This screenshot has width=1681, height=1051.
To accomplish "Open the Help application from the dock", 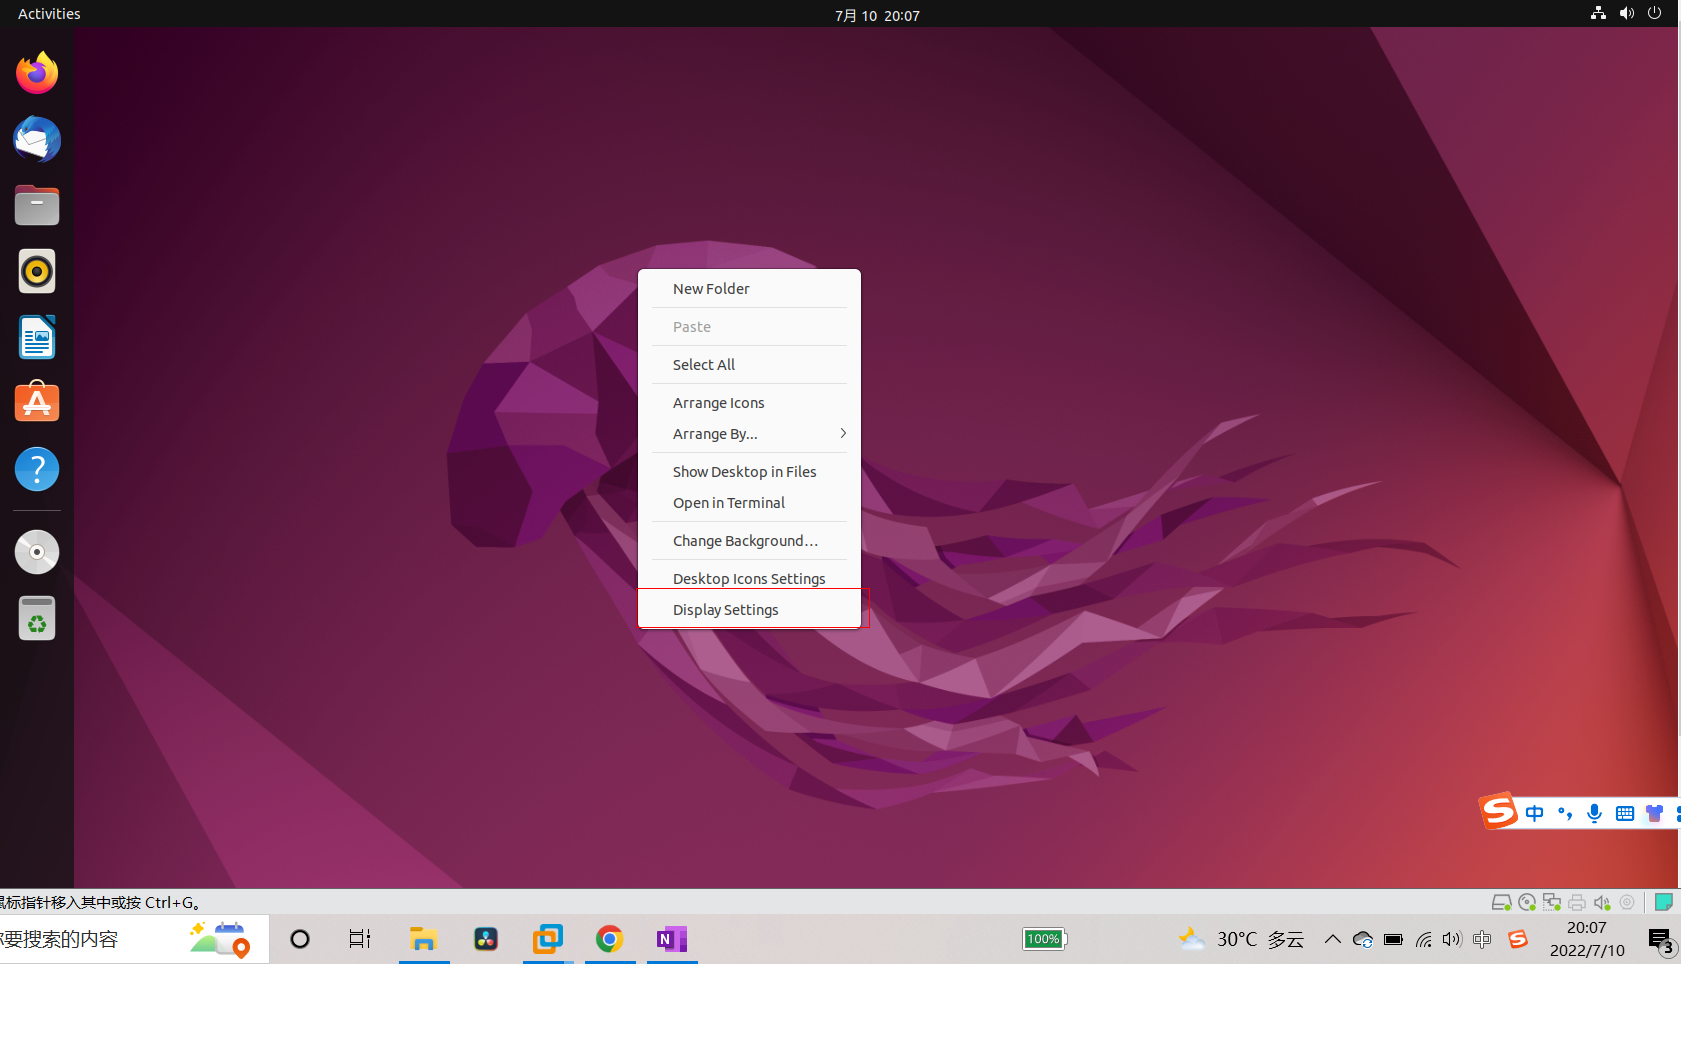I will 36,469.
